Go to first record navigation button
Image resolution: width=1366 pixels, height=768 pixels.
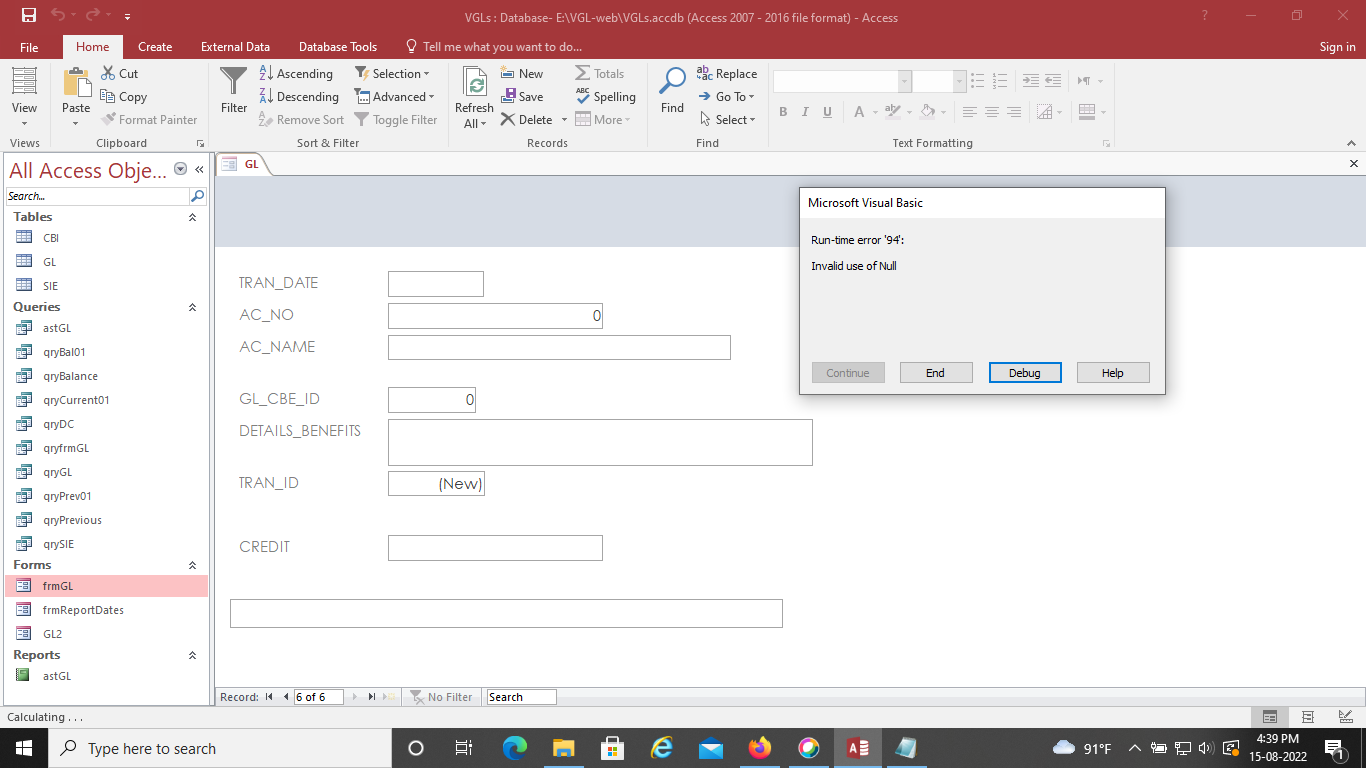[269, 697]
